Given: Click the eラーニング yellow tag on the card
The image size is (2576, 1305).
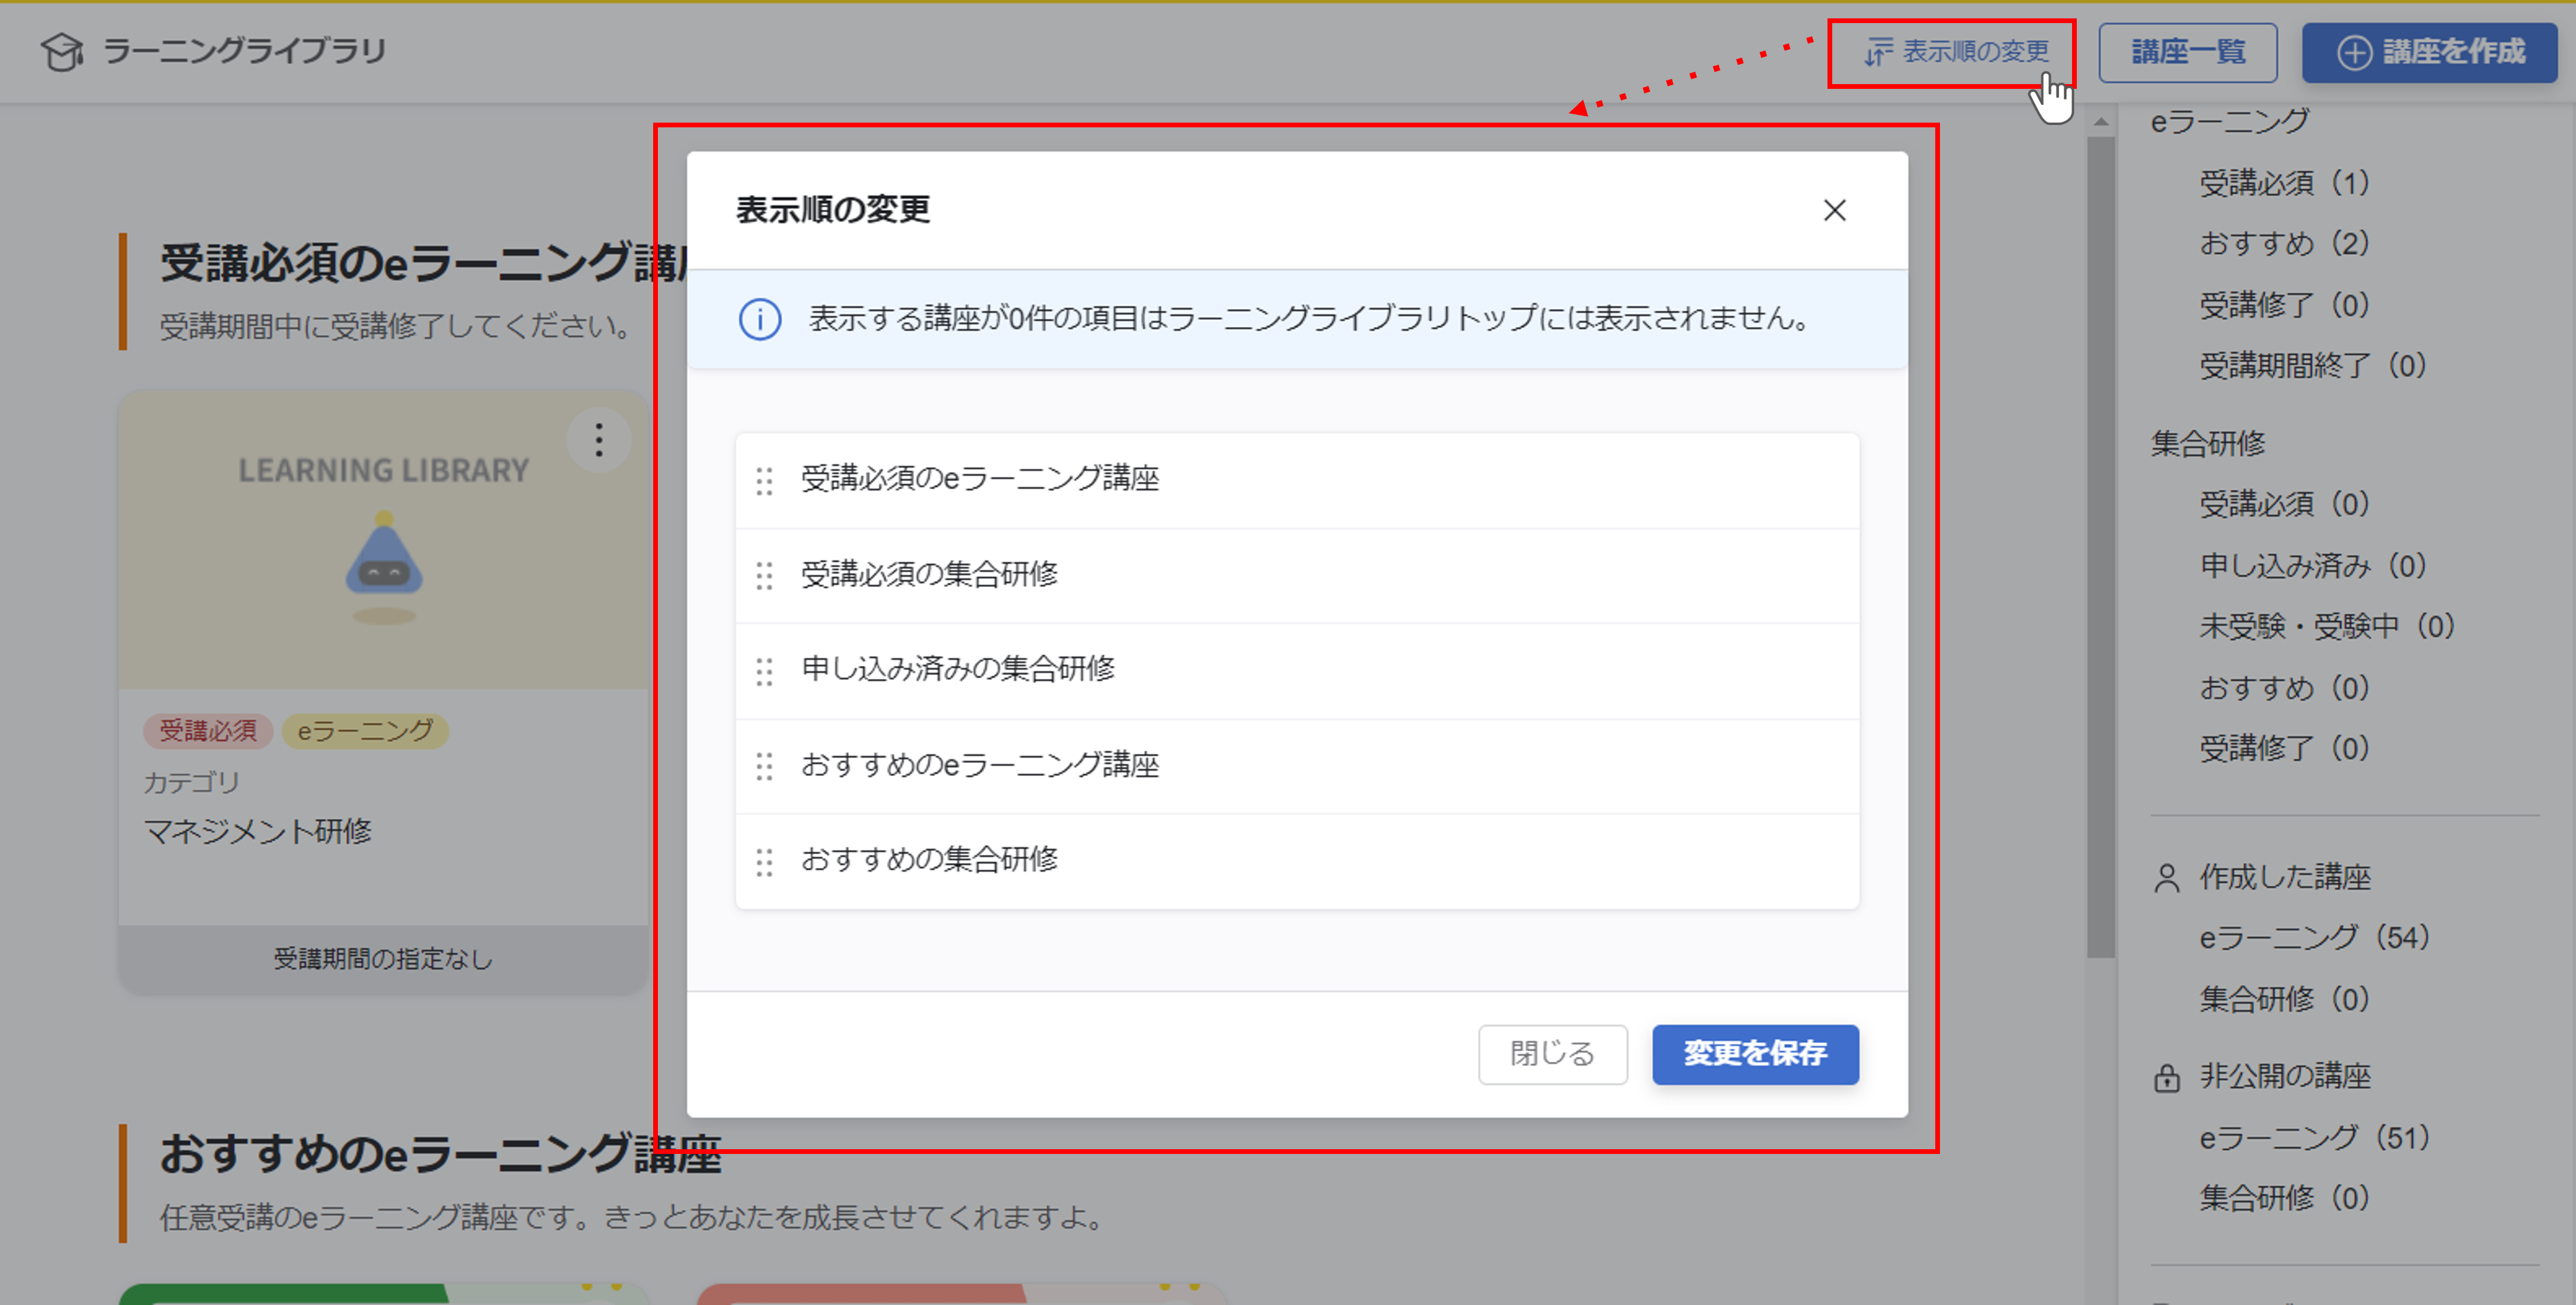Looking at the screenshot, I should pos(365,731).
